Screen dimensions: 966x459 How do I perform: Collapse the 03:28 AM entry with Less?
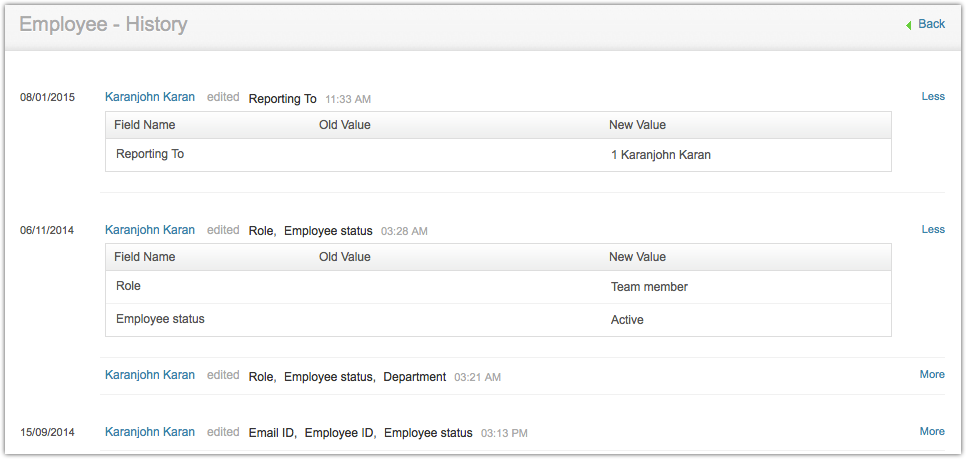point(932,230)
